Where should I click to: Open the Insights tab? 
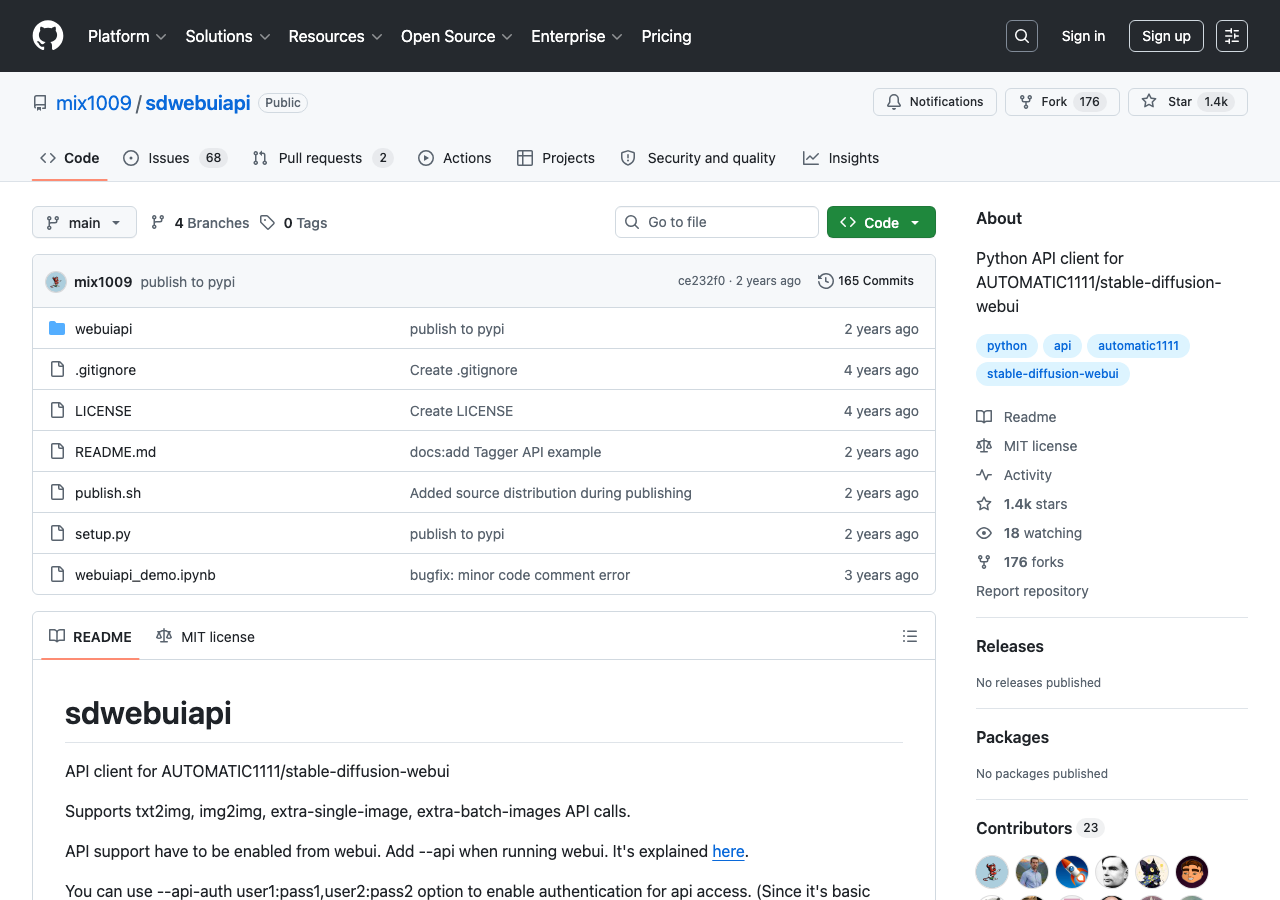[x=841, y=158]
